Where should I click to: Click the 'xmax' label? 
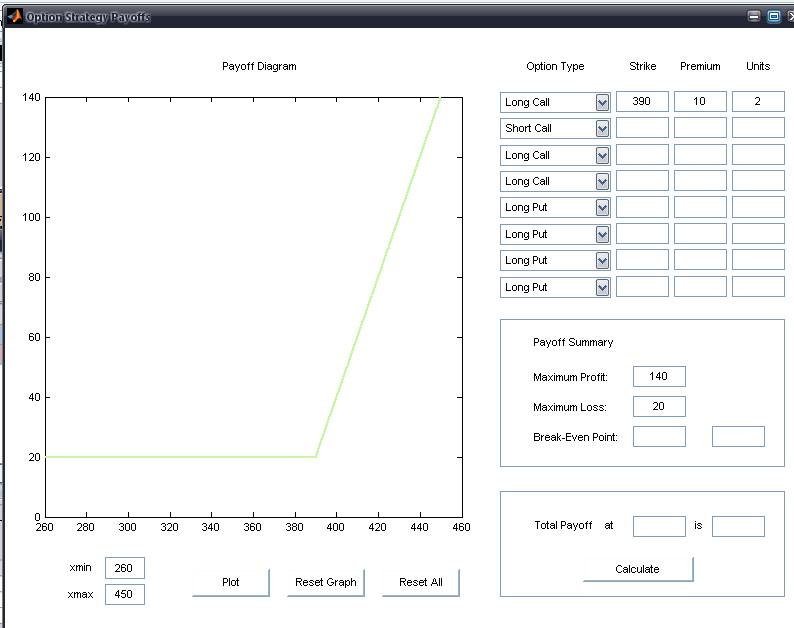81,595
